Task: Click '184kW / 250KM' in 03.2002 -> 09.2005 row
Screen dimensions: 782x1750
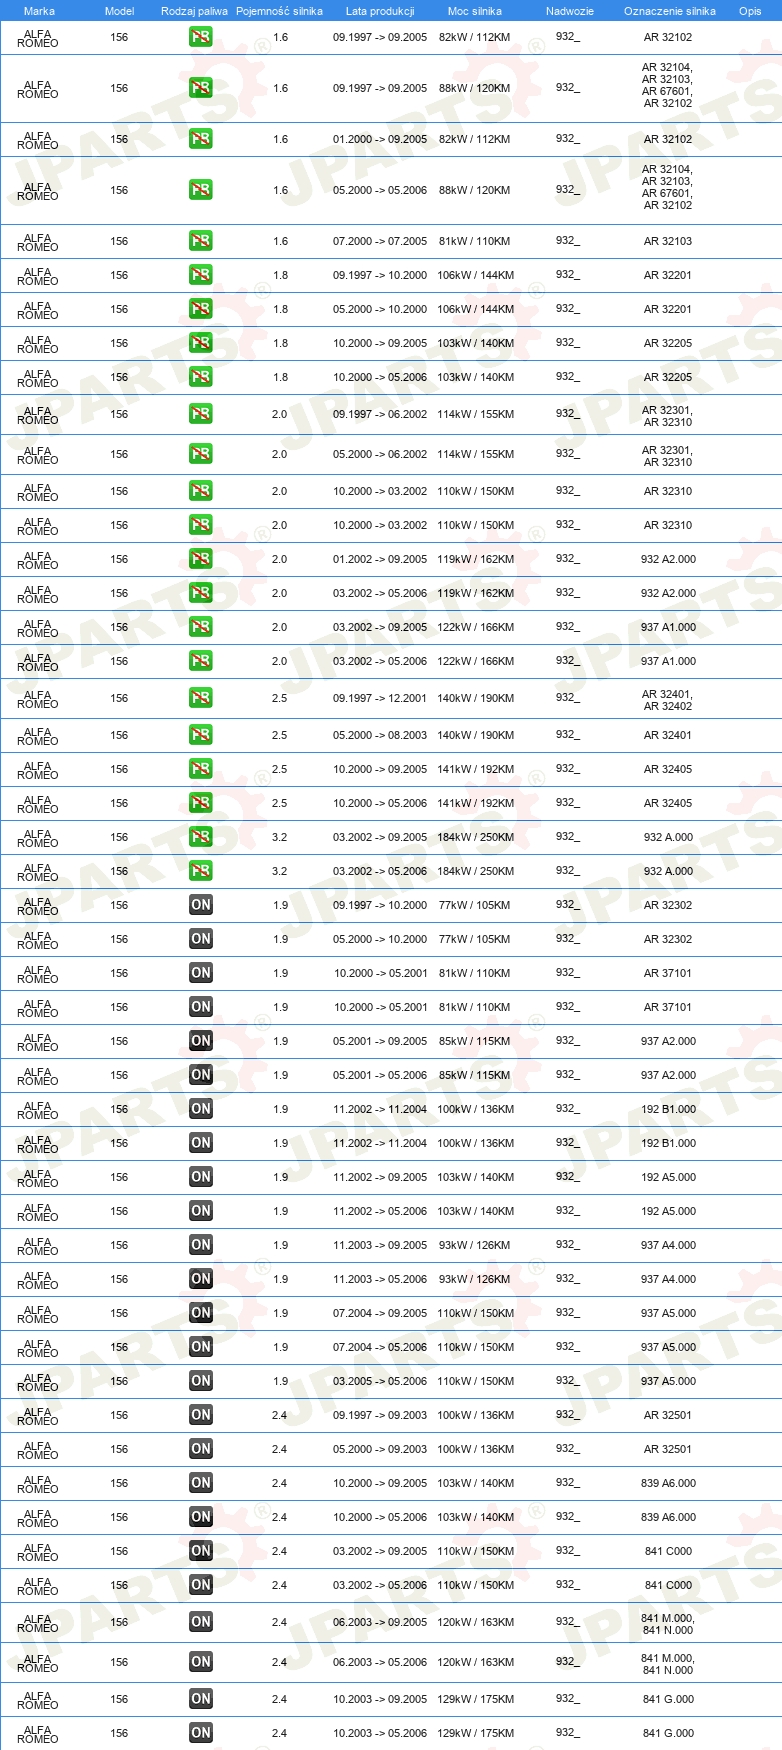Action: pyautogui.click(x=475, y=837)
